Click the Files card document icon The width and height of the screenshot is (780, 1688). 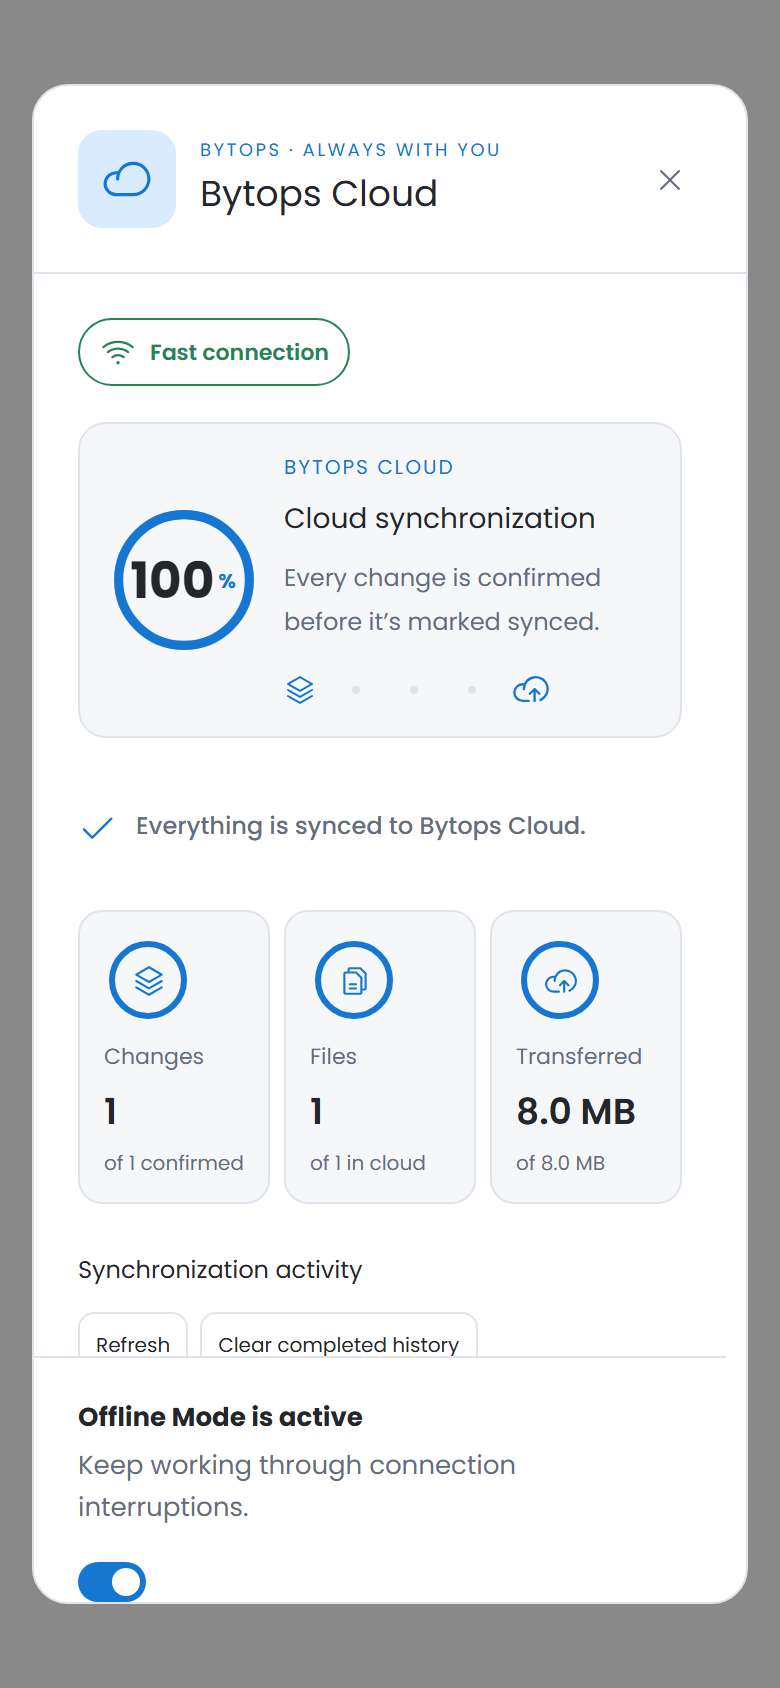pyautogui.click(x=354, y=980)
